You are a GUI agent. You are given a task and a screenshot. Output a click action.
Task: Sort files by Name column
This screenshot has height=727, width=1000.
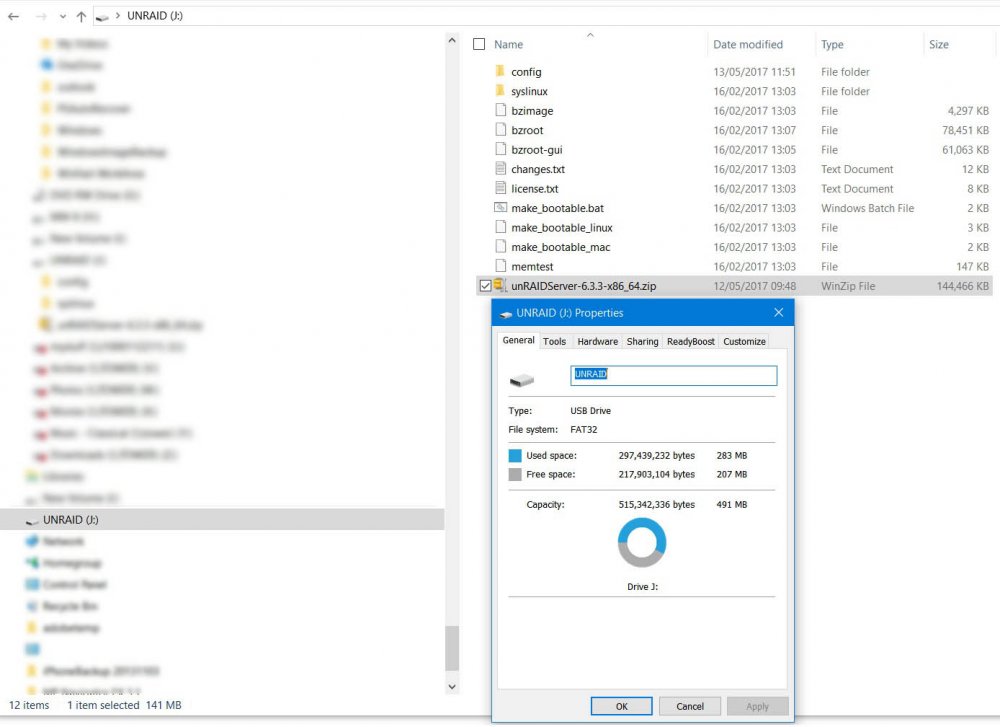[508, 45]
